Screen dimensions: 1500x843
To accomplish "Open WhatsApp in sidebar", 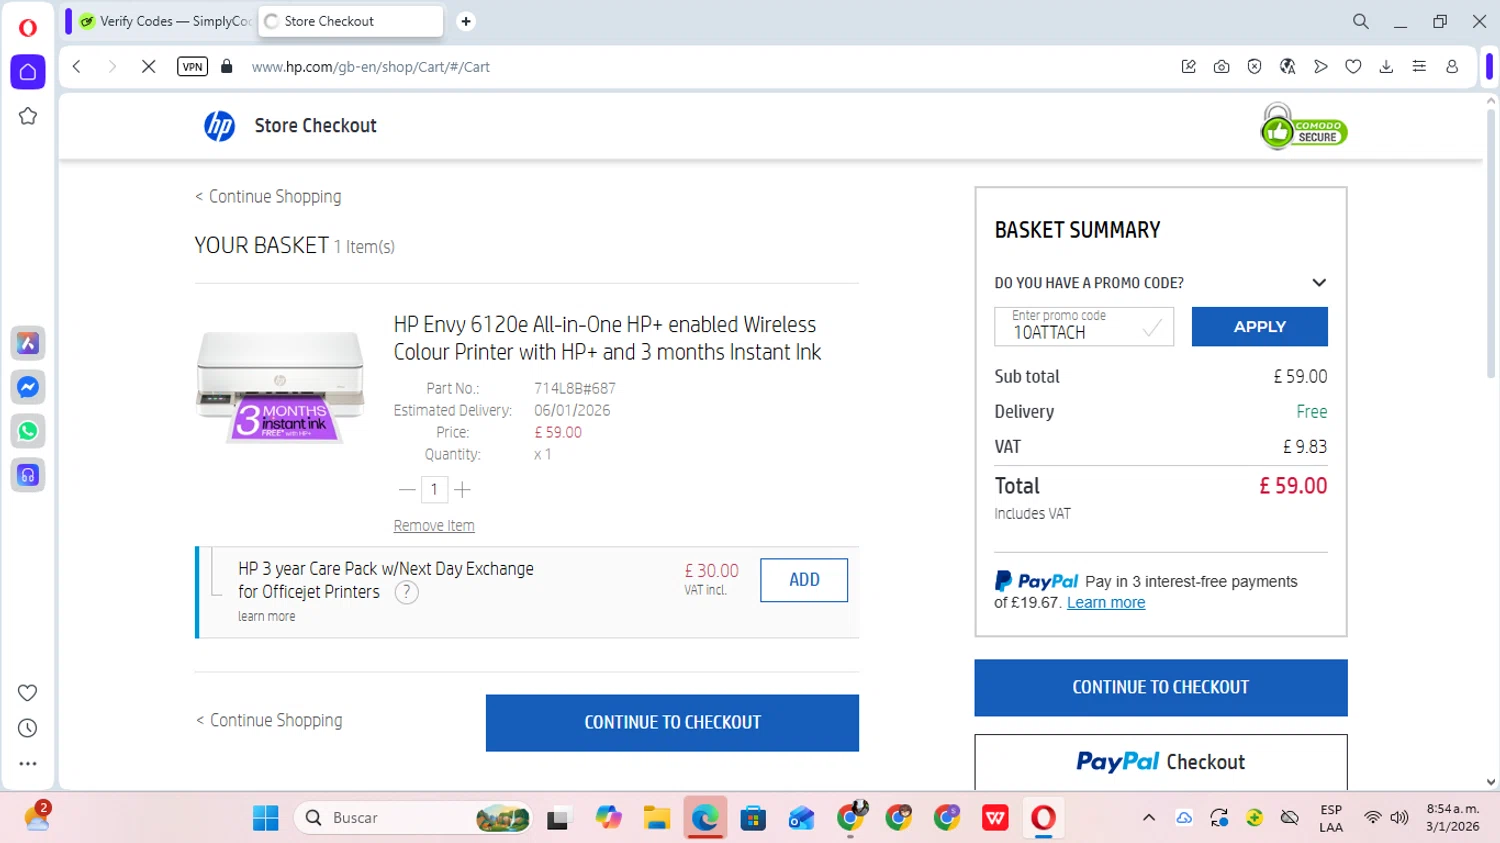I will [x=28, y=431].
